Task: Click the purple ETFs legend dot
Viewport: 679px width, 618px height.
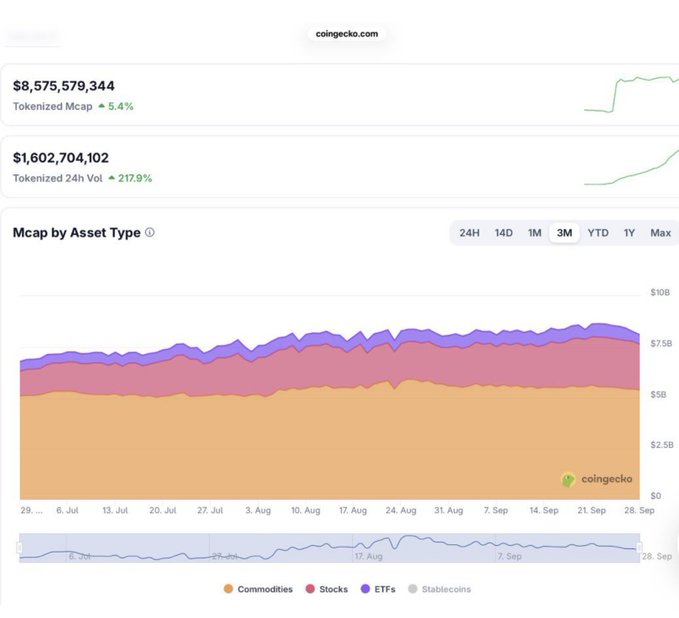Action: pos(365,589)
